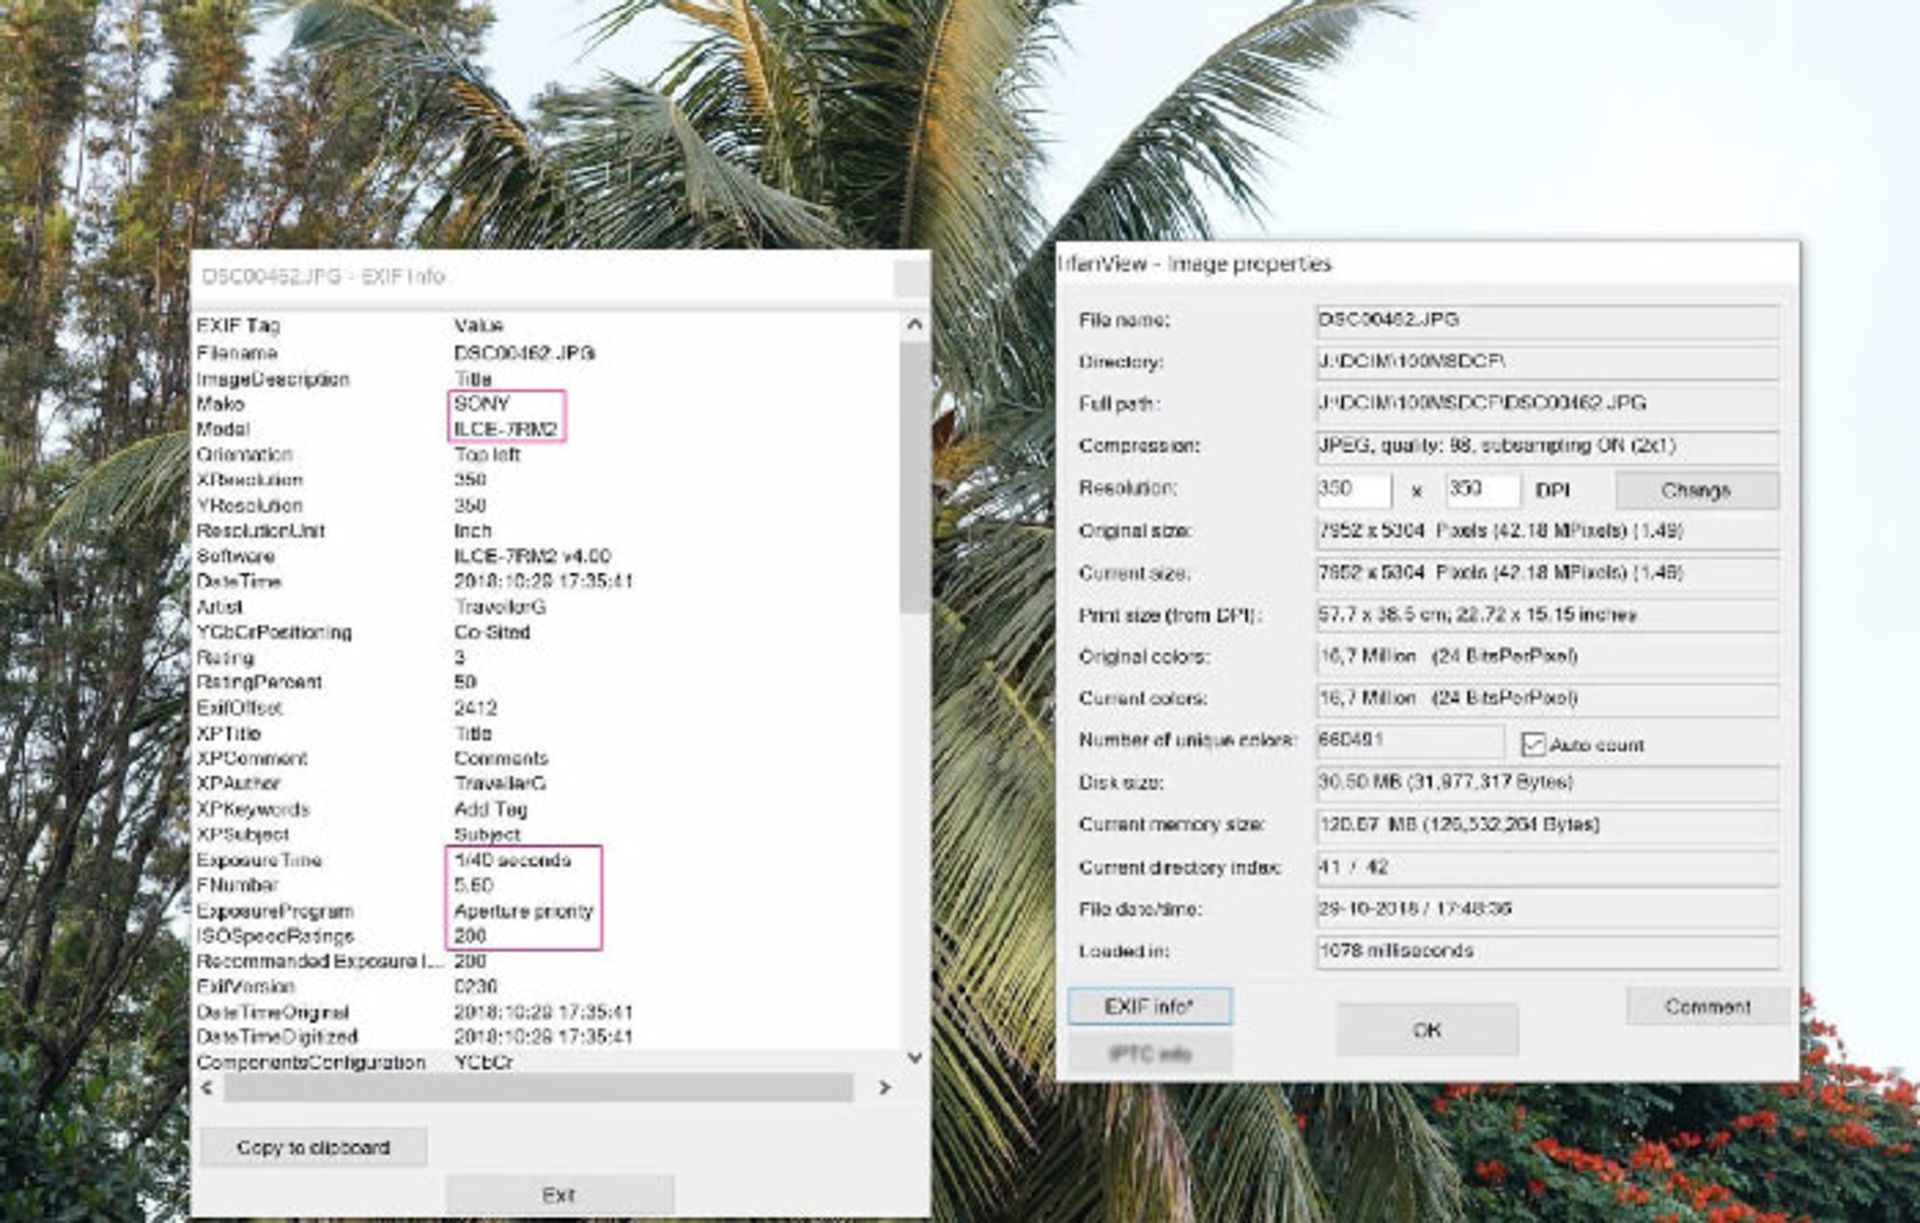Focus the horizontal resolution DPI field

click(x=1352, y=489)
